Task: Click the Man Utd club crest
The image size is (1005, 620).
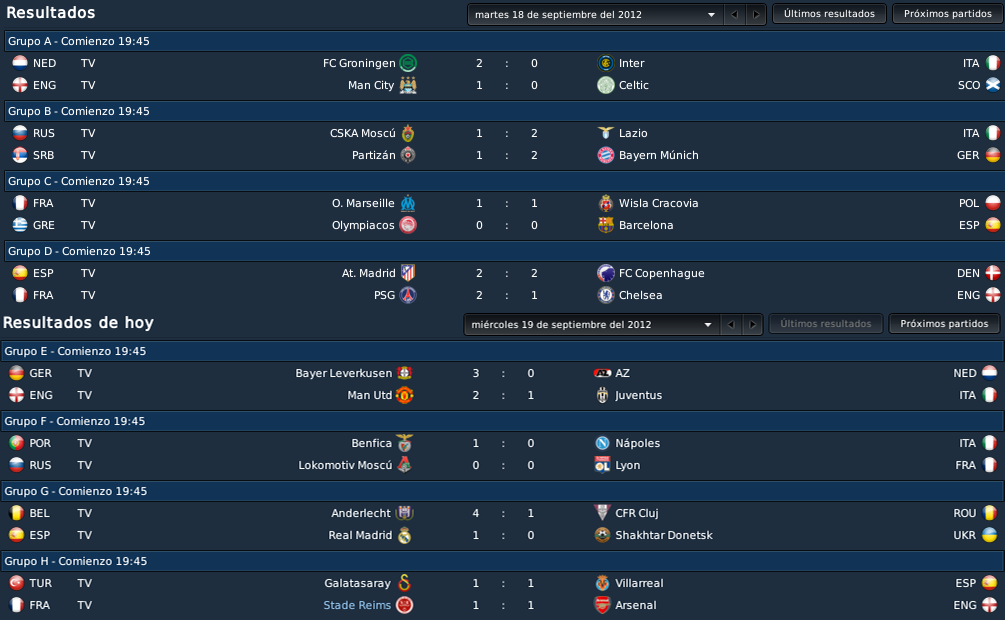Action: [404, 395]
